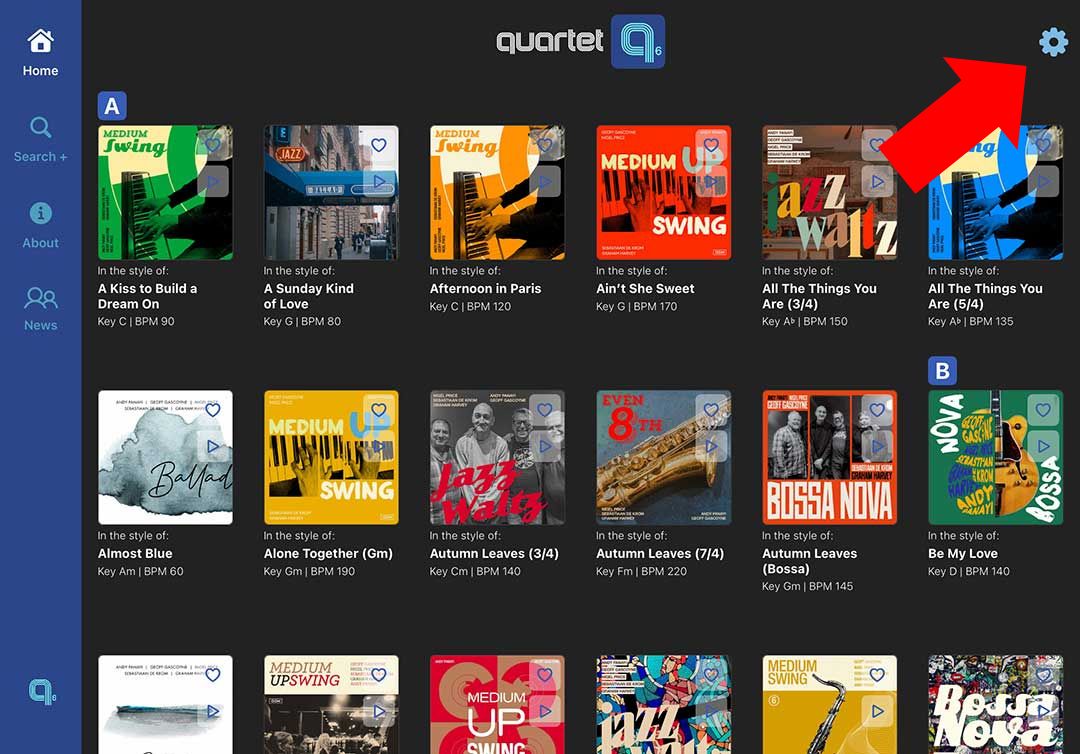
Task: Open All The Things You Are (5/4) title
Action: click(x=985, y=296)
